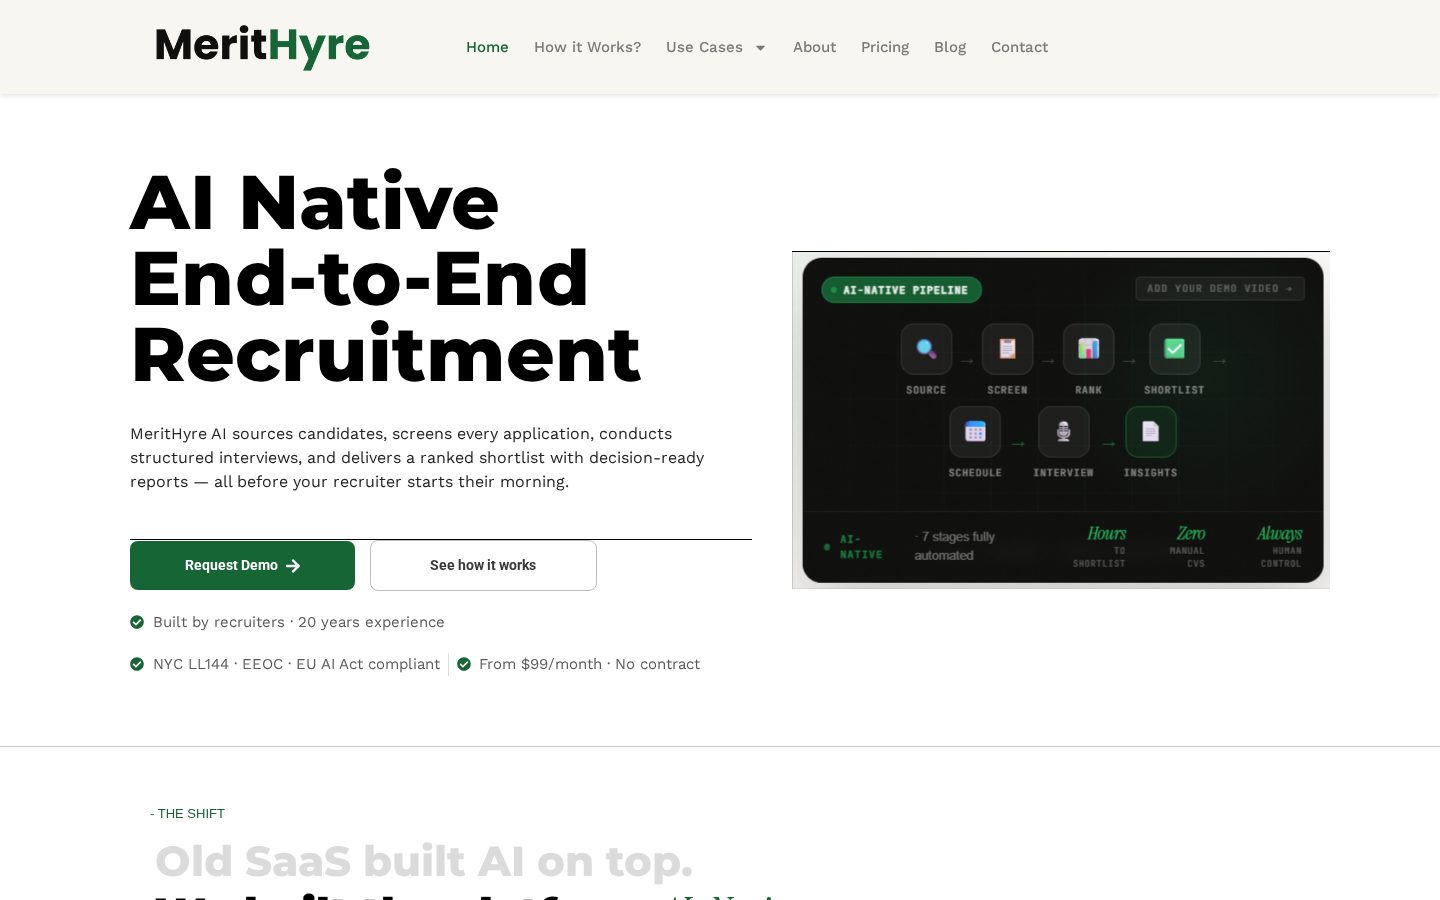1440x900 pixels.
Task: Click the Screen clipboard icon in pipeline
Action: 1007,349
